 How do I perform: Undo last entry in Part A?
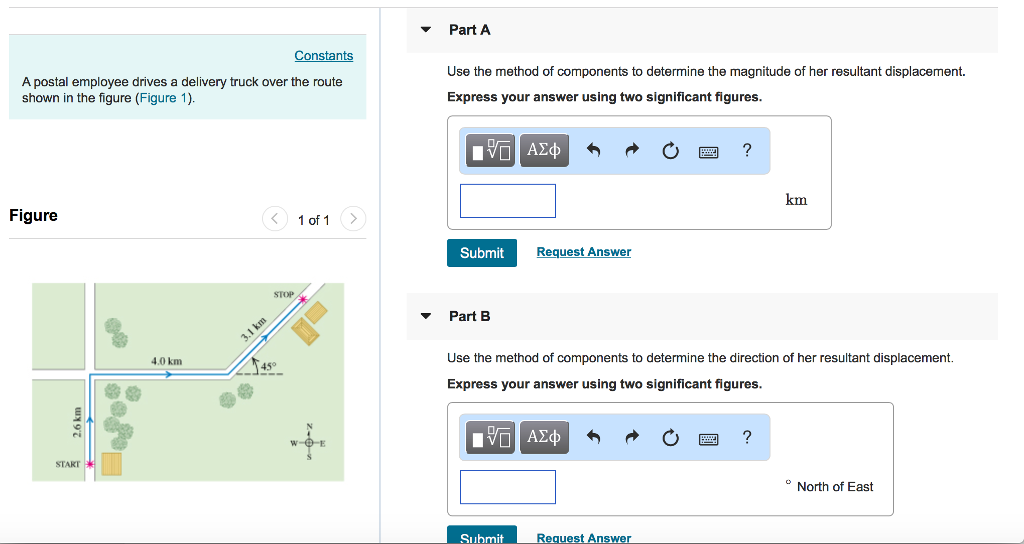pos(593,151)
